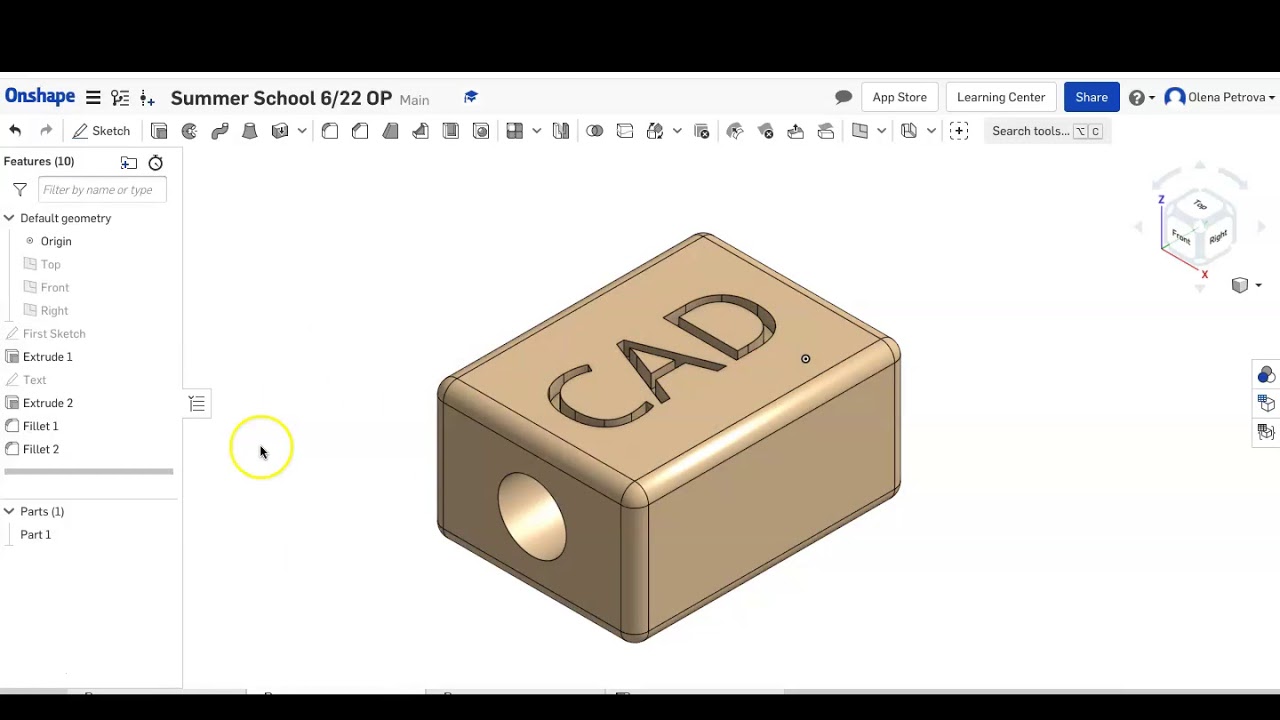Select the Shell tool

(x=451, y=131)
